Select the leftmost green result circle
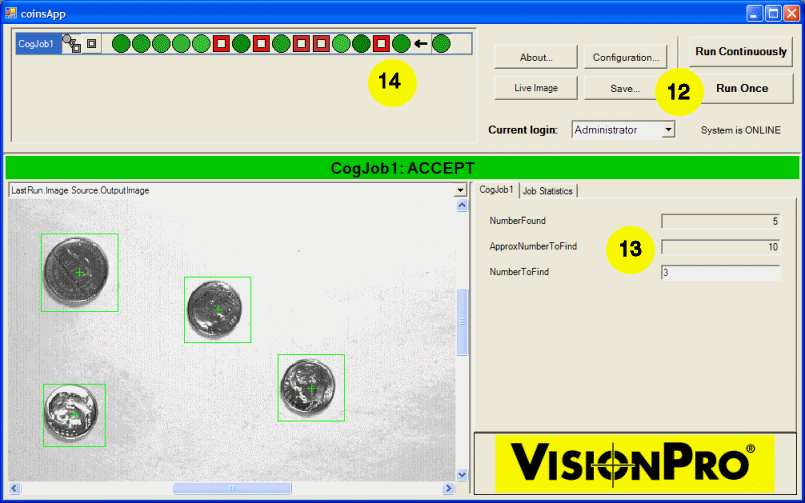This screenshot has height=503, width=805. coord(121,43)
